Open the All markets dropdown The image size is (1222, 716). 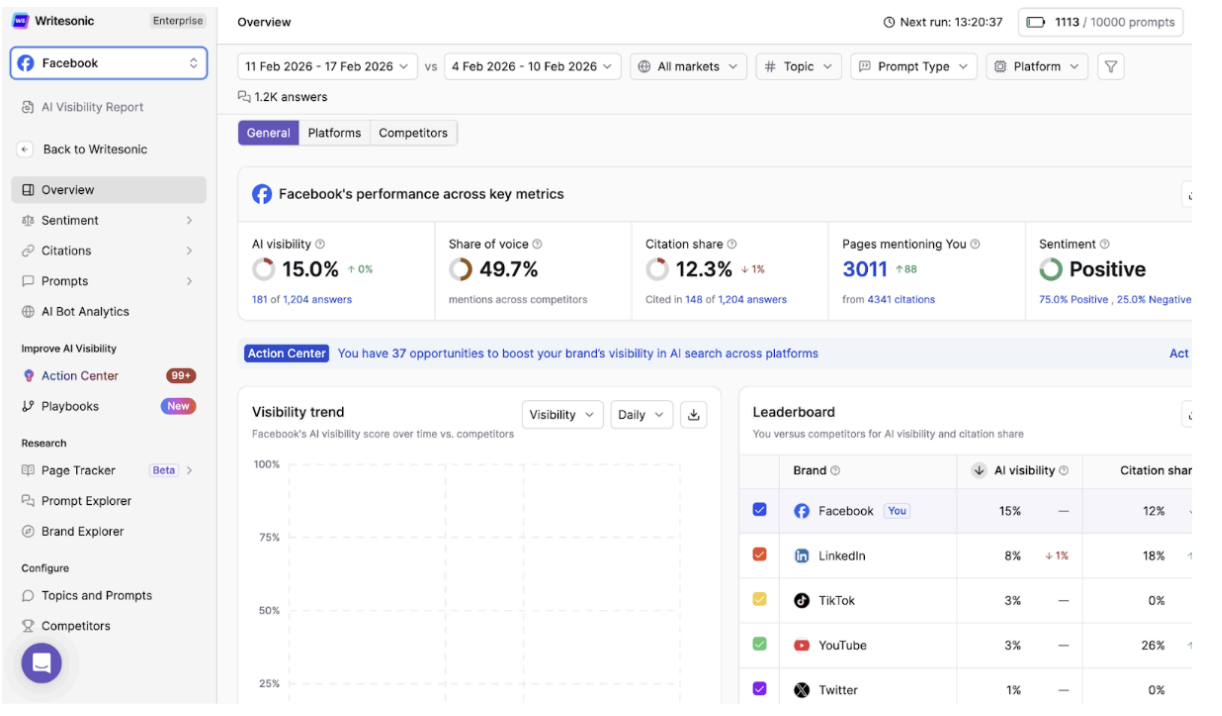click(x=688, y=66)
